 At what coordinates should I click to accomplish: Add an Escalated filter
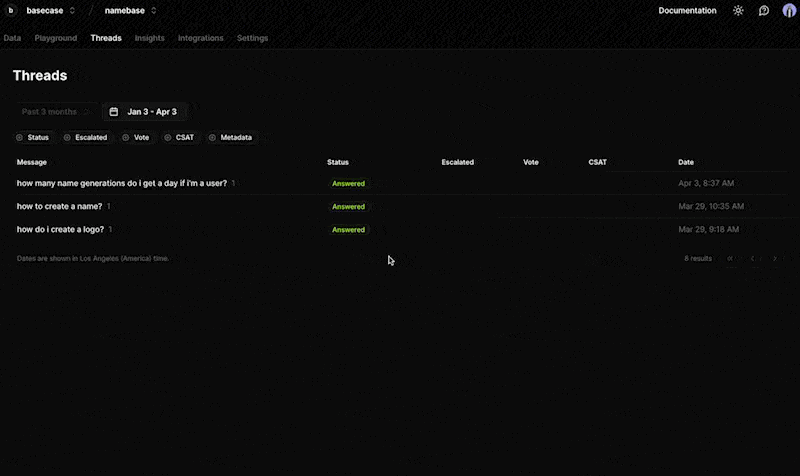[85, 137]
